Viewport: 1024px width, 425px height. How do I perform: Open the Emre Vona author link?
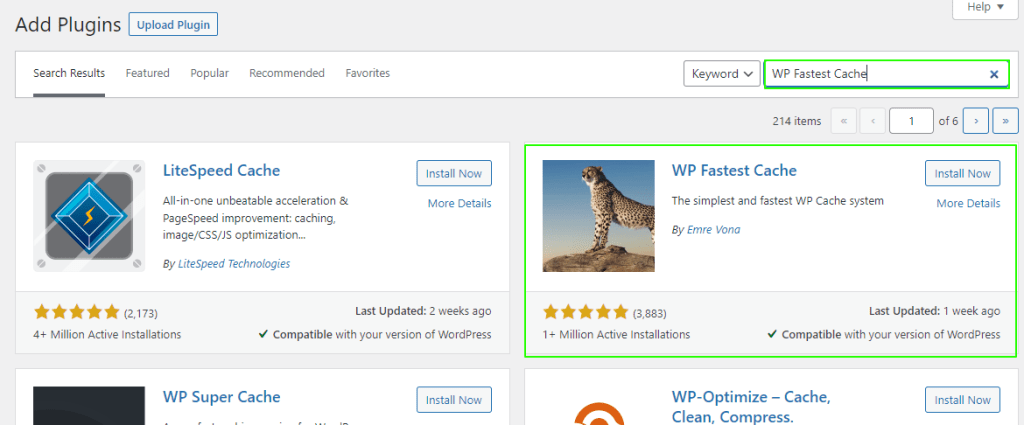click(713, 230)
